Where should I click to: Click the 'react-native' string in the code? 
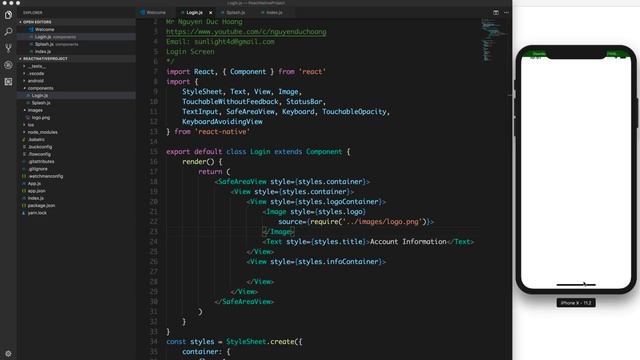(x=222, y=132)
